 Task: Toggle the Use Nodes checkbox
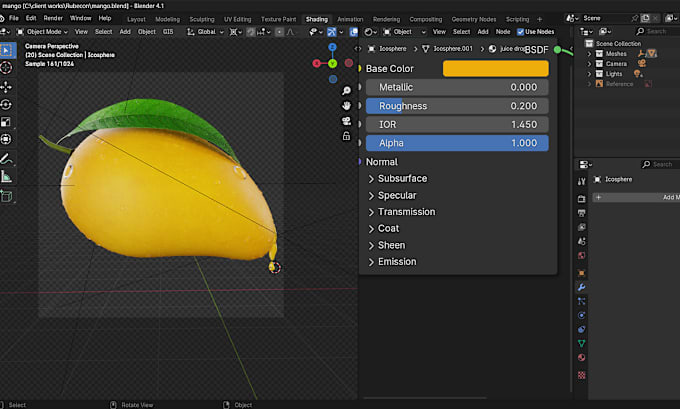pyautogui.click(x=520, y=32)
